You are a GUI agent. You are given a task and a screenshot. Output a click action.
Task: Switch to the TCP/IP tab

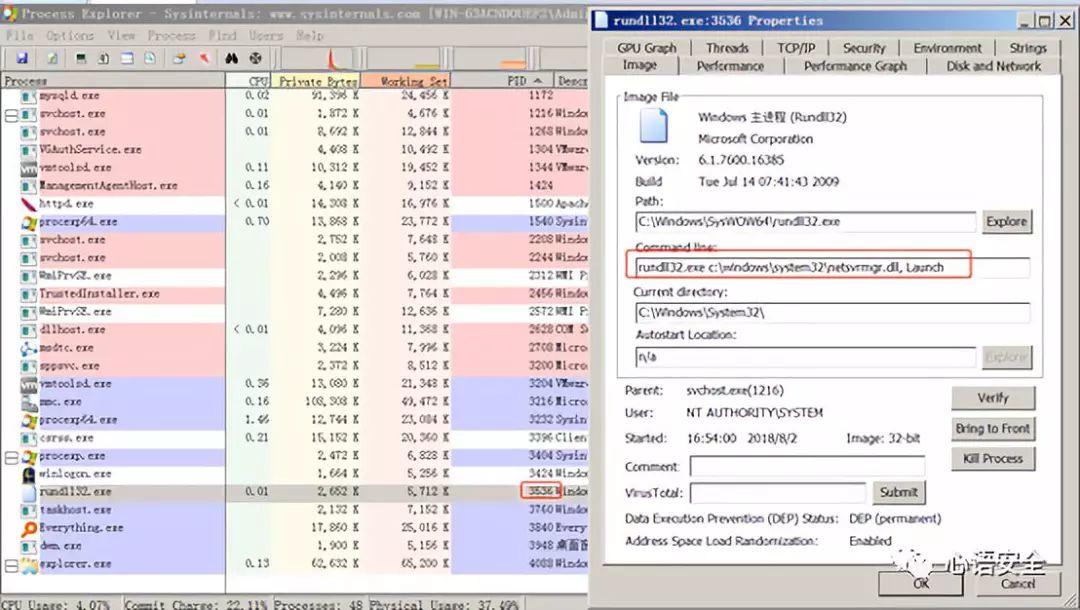[x=796, y=48]
